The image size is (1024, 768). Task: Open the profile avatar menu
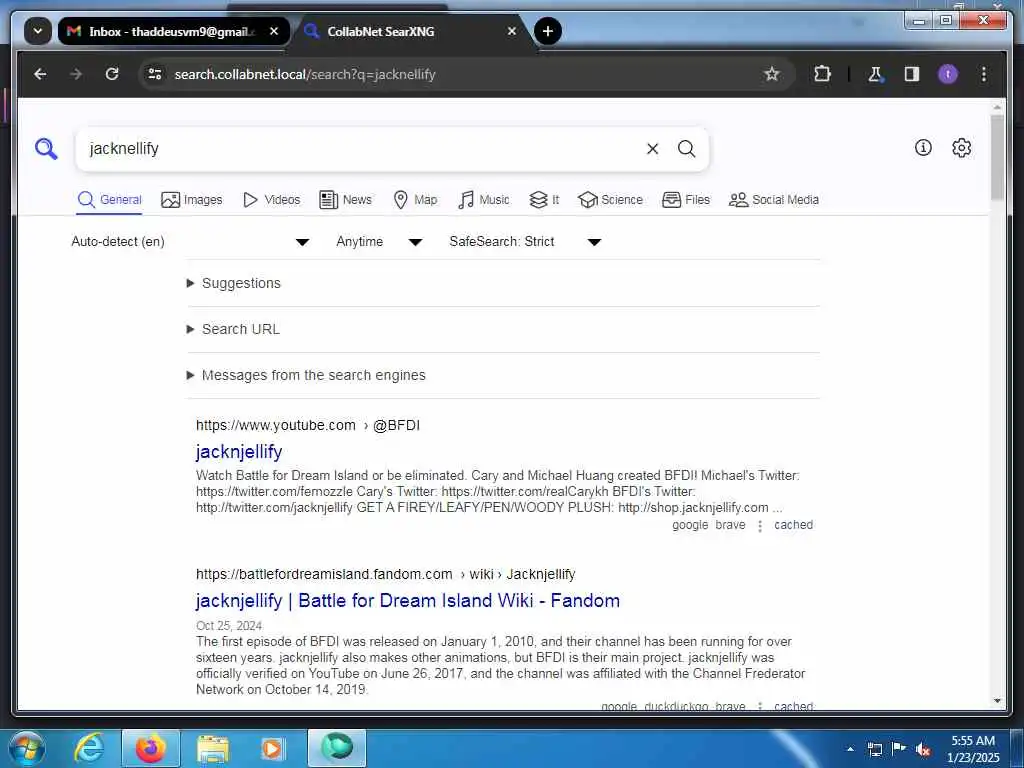948,74
